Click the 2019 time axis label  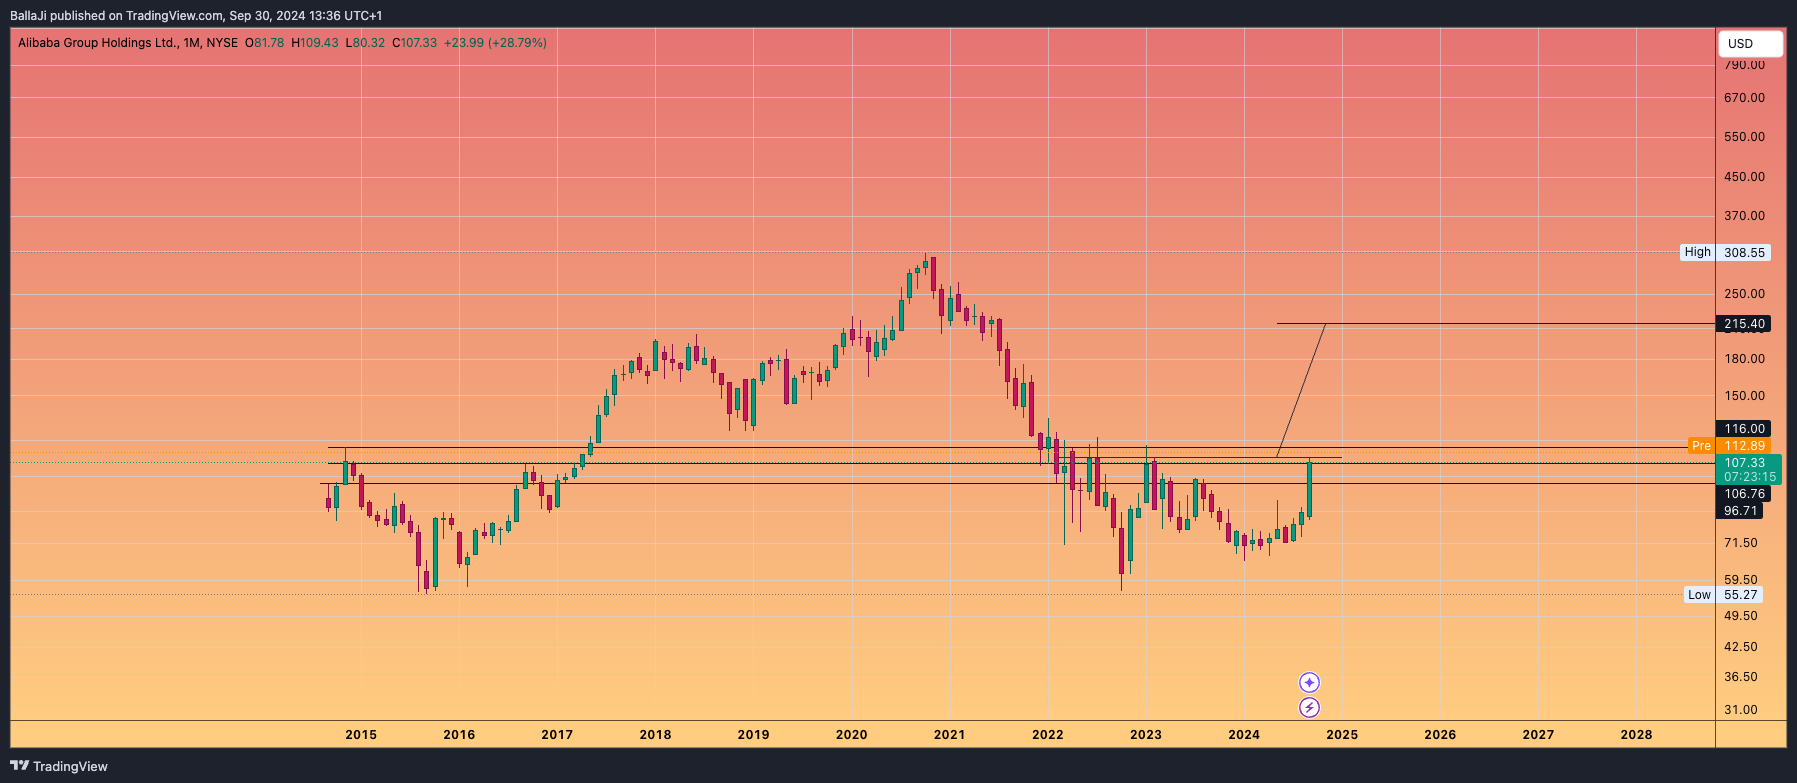pos(753,735)
